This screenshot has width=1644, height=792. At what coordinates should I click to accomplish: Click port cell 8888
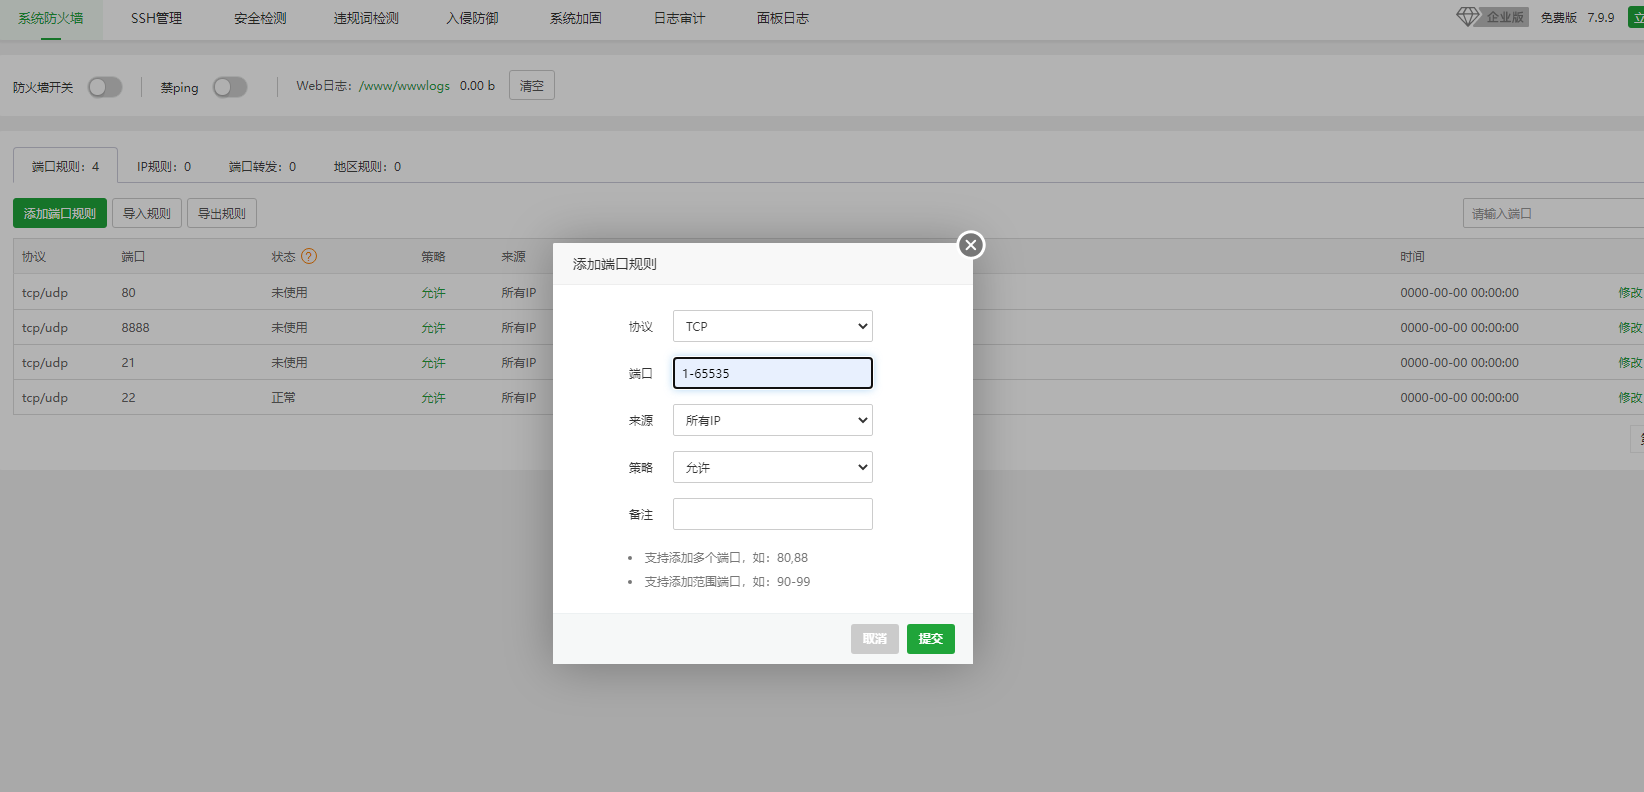coord(135,327)
